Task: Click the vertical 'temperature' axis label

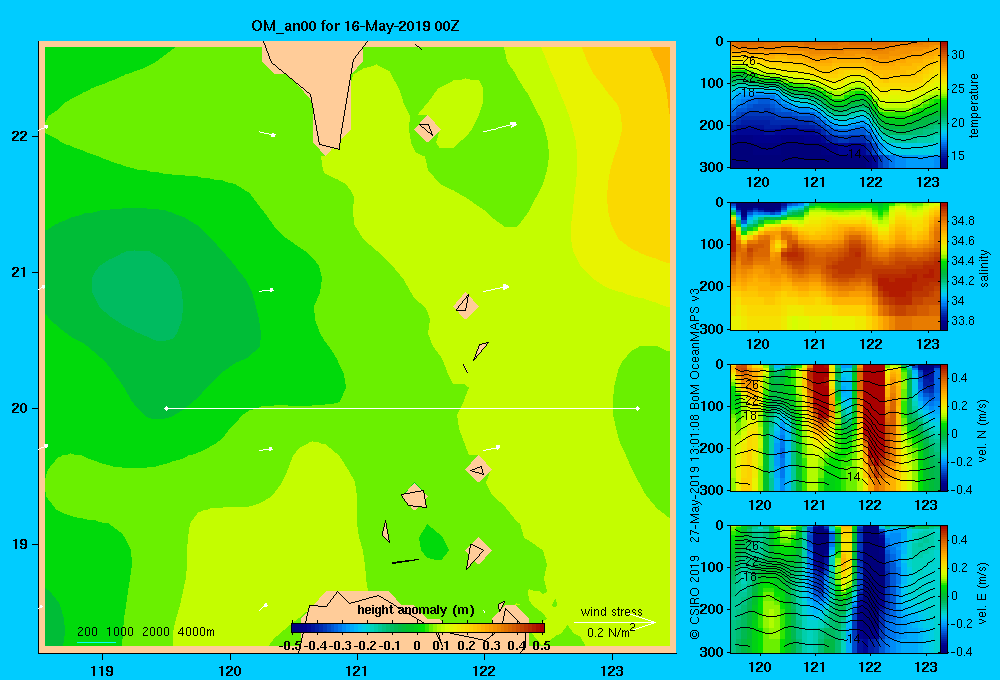Action: [x=974, y=105]
